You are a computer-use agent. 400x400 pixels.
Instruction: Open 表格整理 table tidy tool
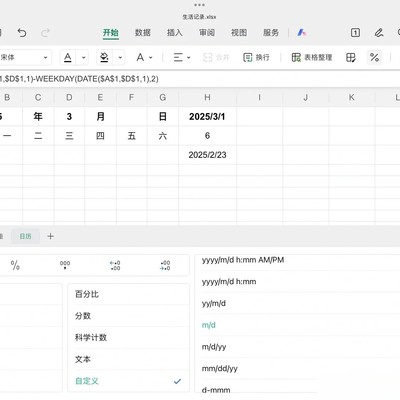312,58
